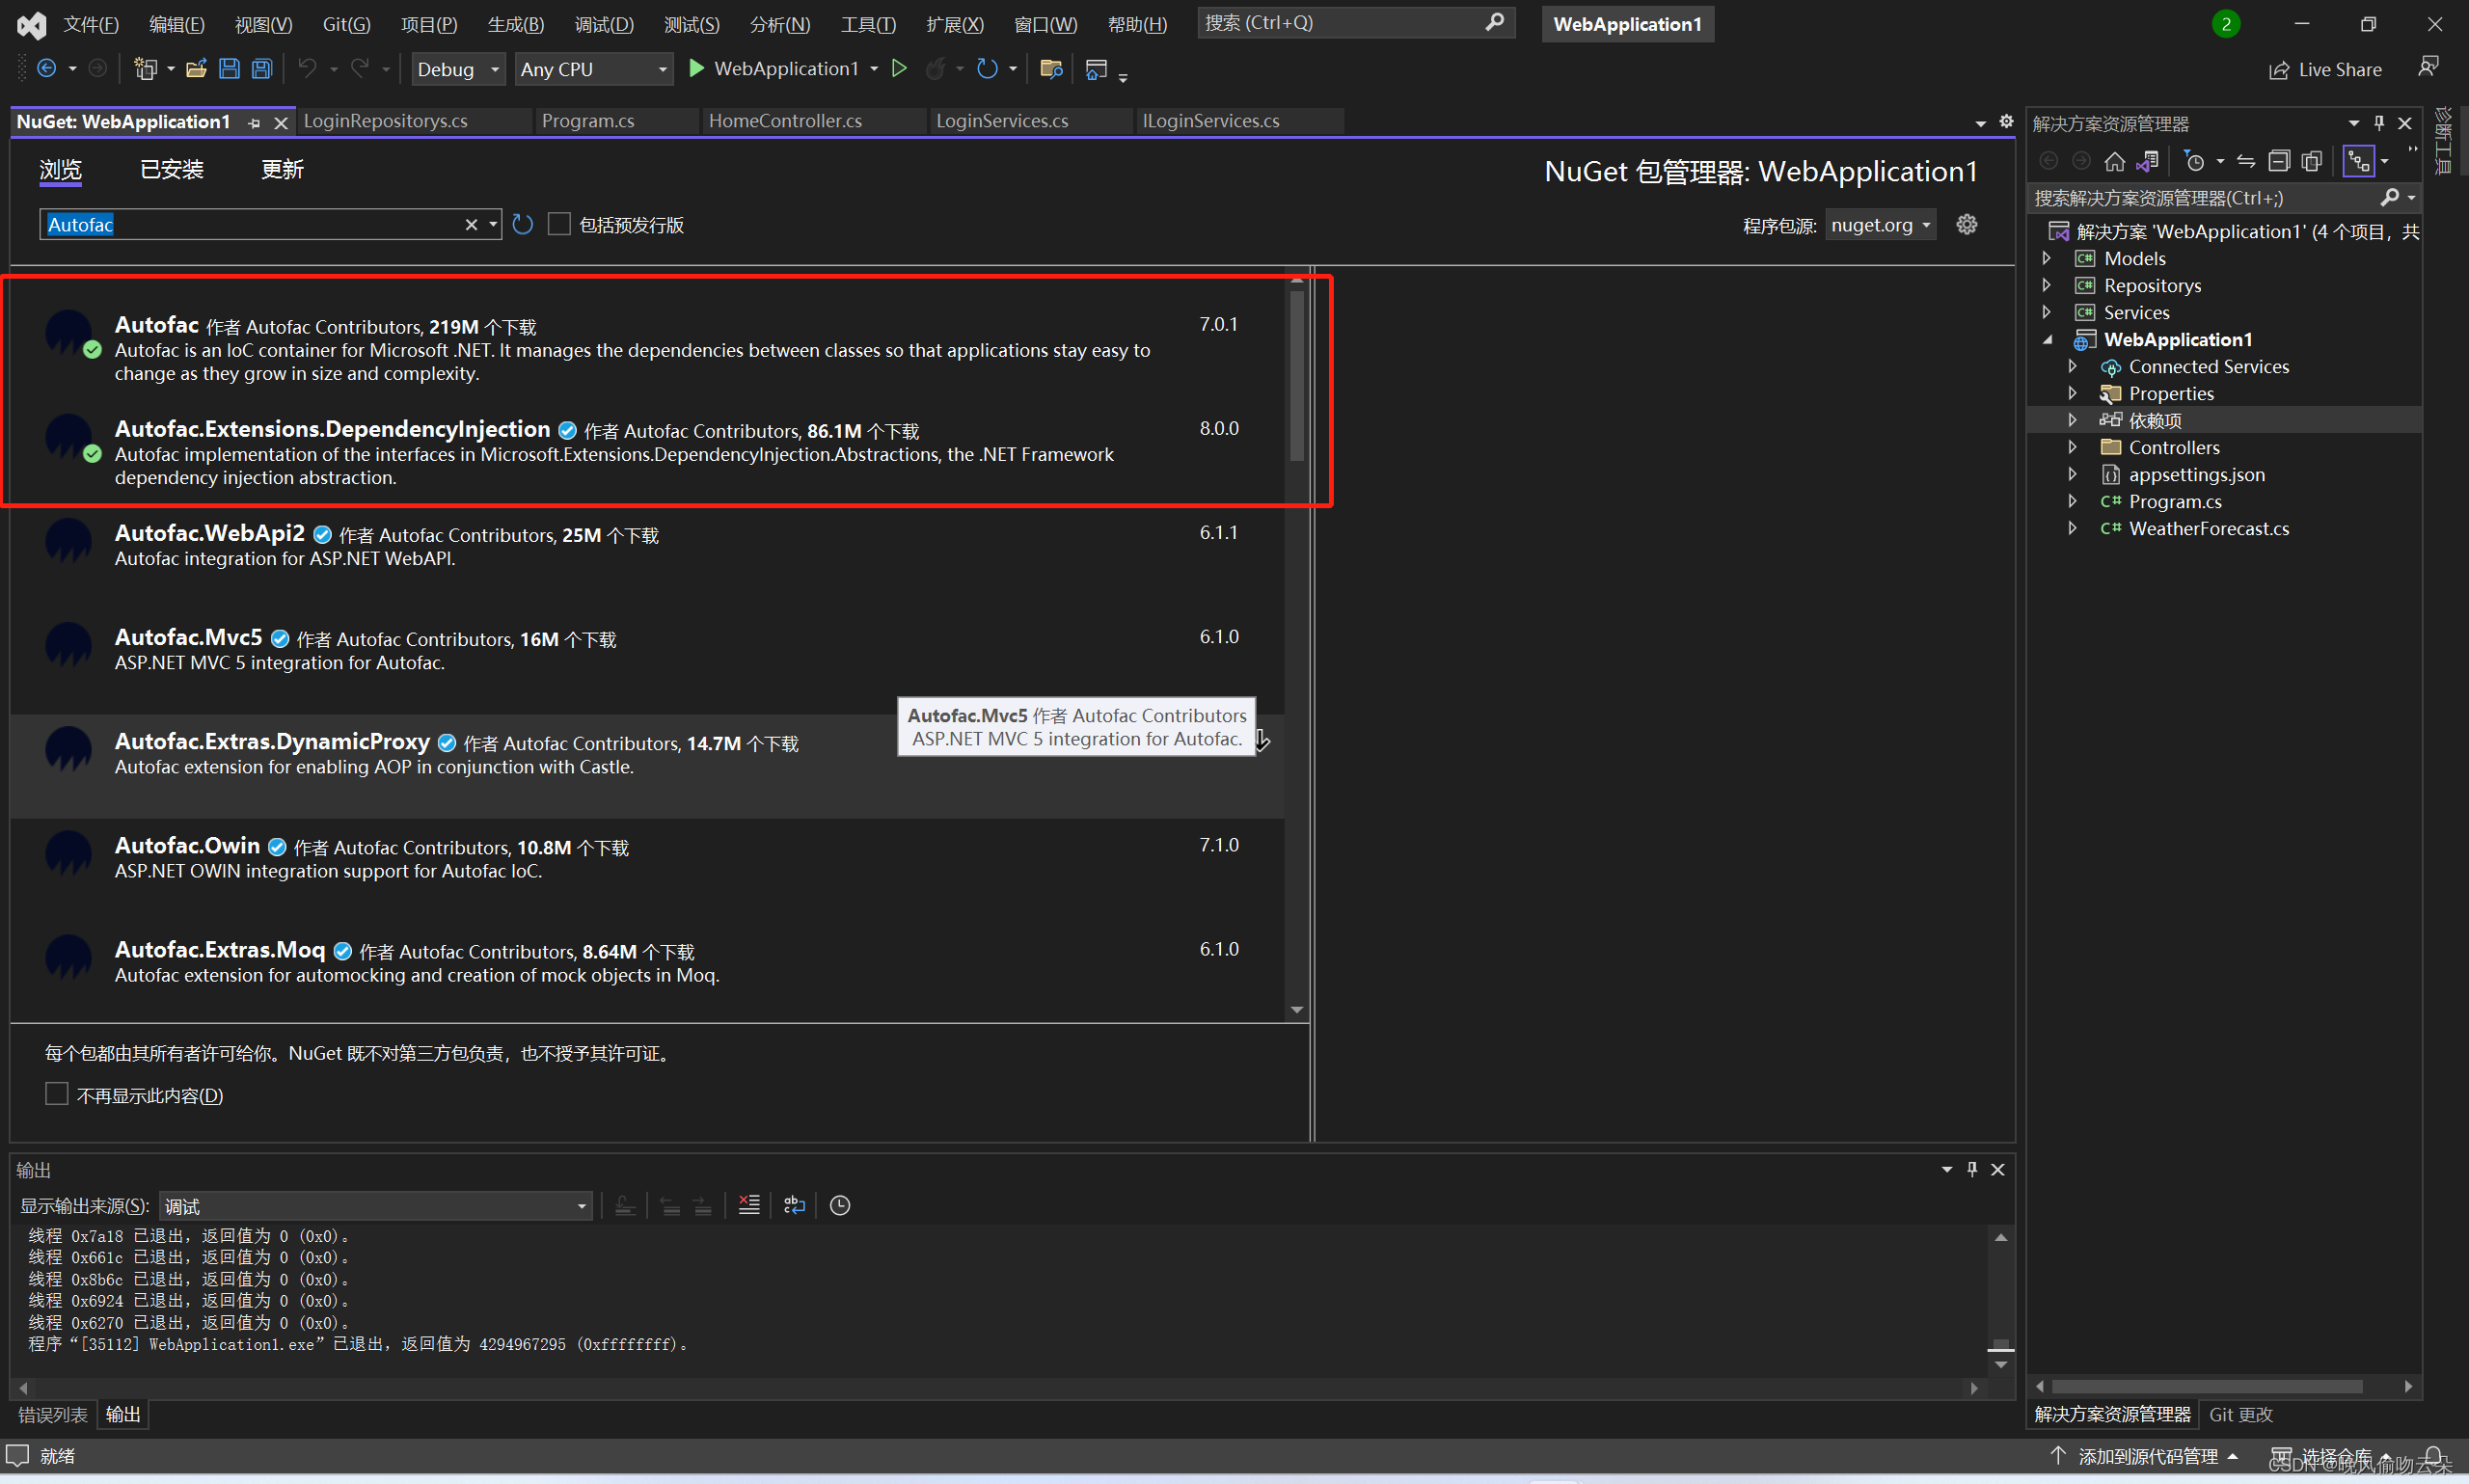Image resolution: width=2469 pixels, height=1484 pixels.
Task: Select Autofac.Extensions.DependencyInjection package
Action: 647,452
